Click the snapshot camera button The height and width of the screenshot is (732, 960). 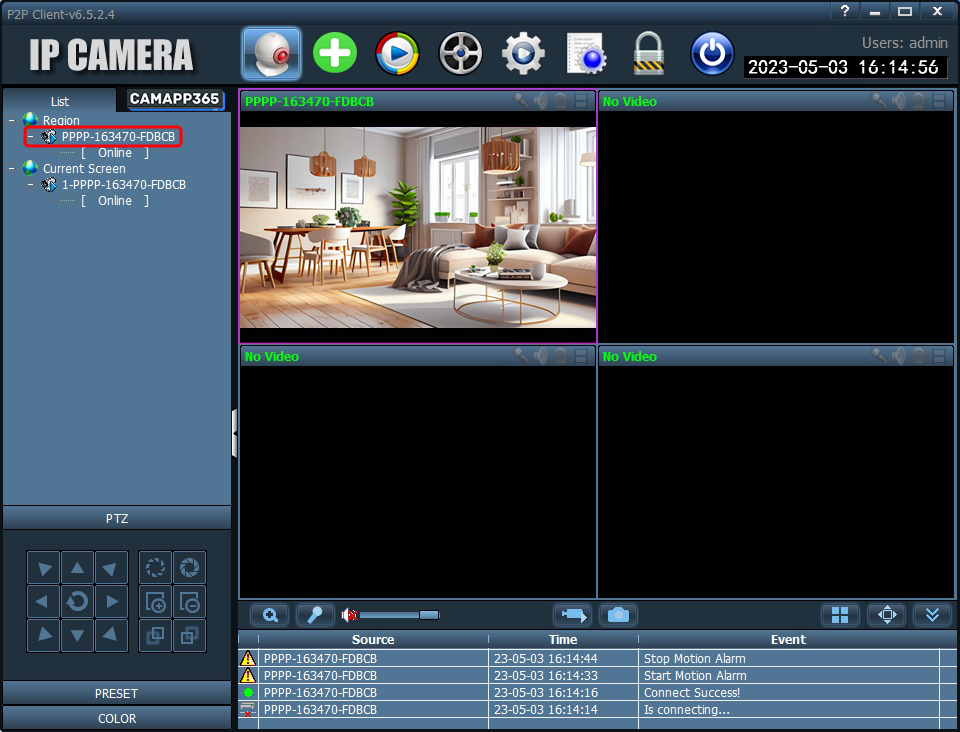click(618, 615)
